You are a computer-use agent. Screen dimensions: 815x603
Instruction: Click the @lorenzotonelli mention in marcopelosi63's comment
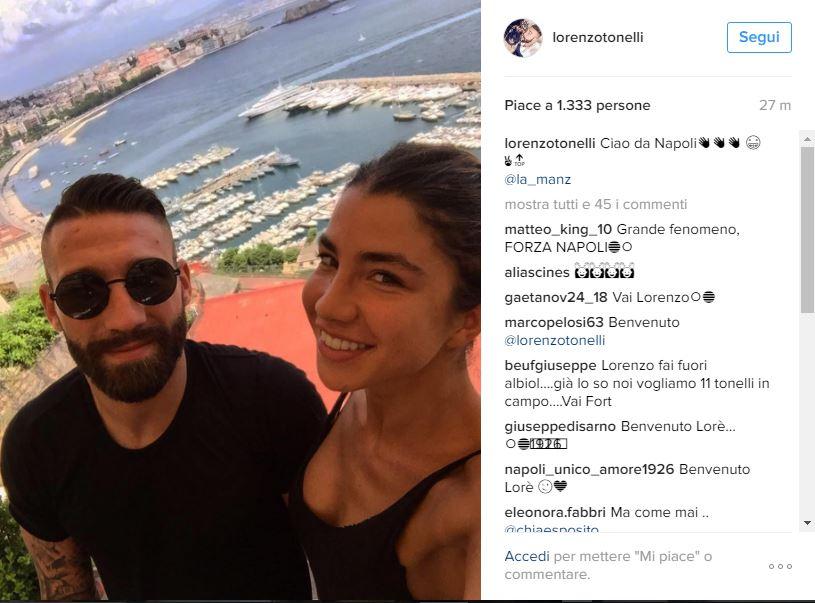tap(555, 340)
